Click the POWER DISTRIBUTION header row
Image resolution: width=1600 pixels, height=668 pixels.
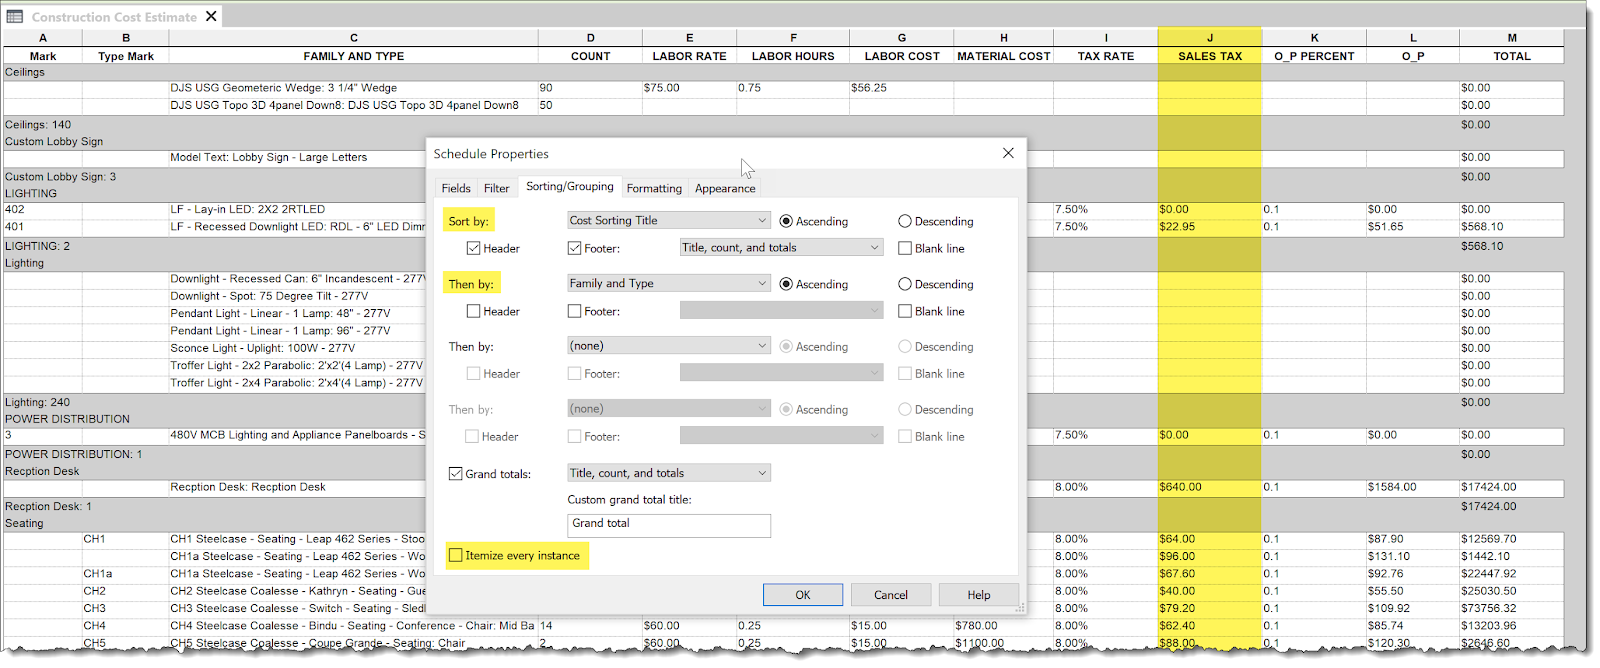tap(784, 419)
